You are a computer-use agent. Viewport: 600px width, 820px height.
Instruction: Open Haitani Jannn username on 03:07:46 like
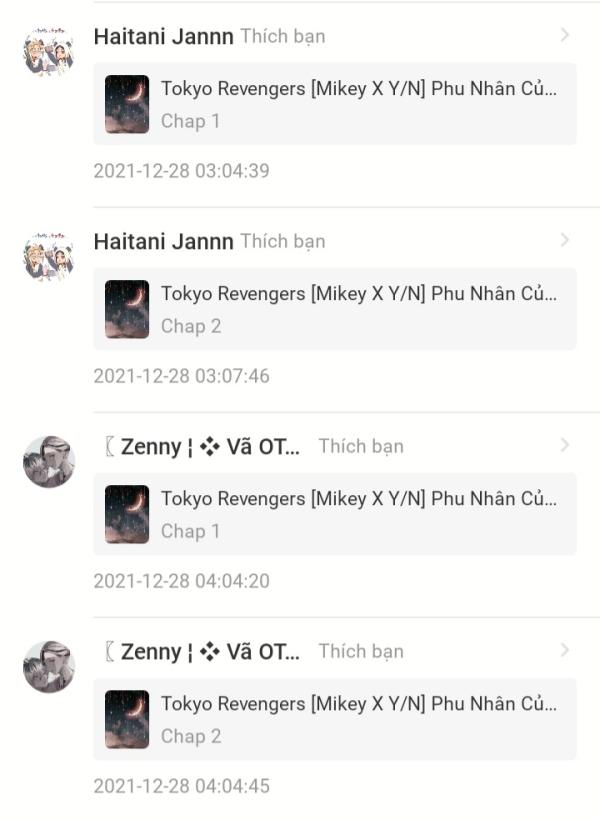164,242
